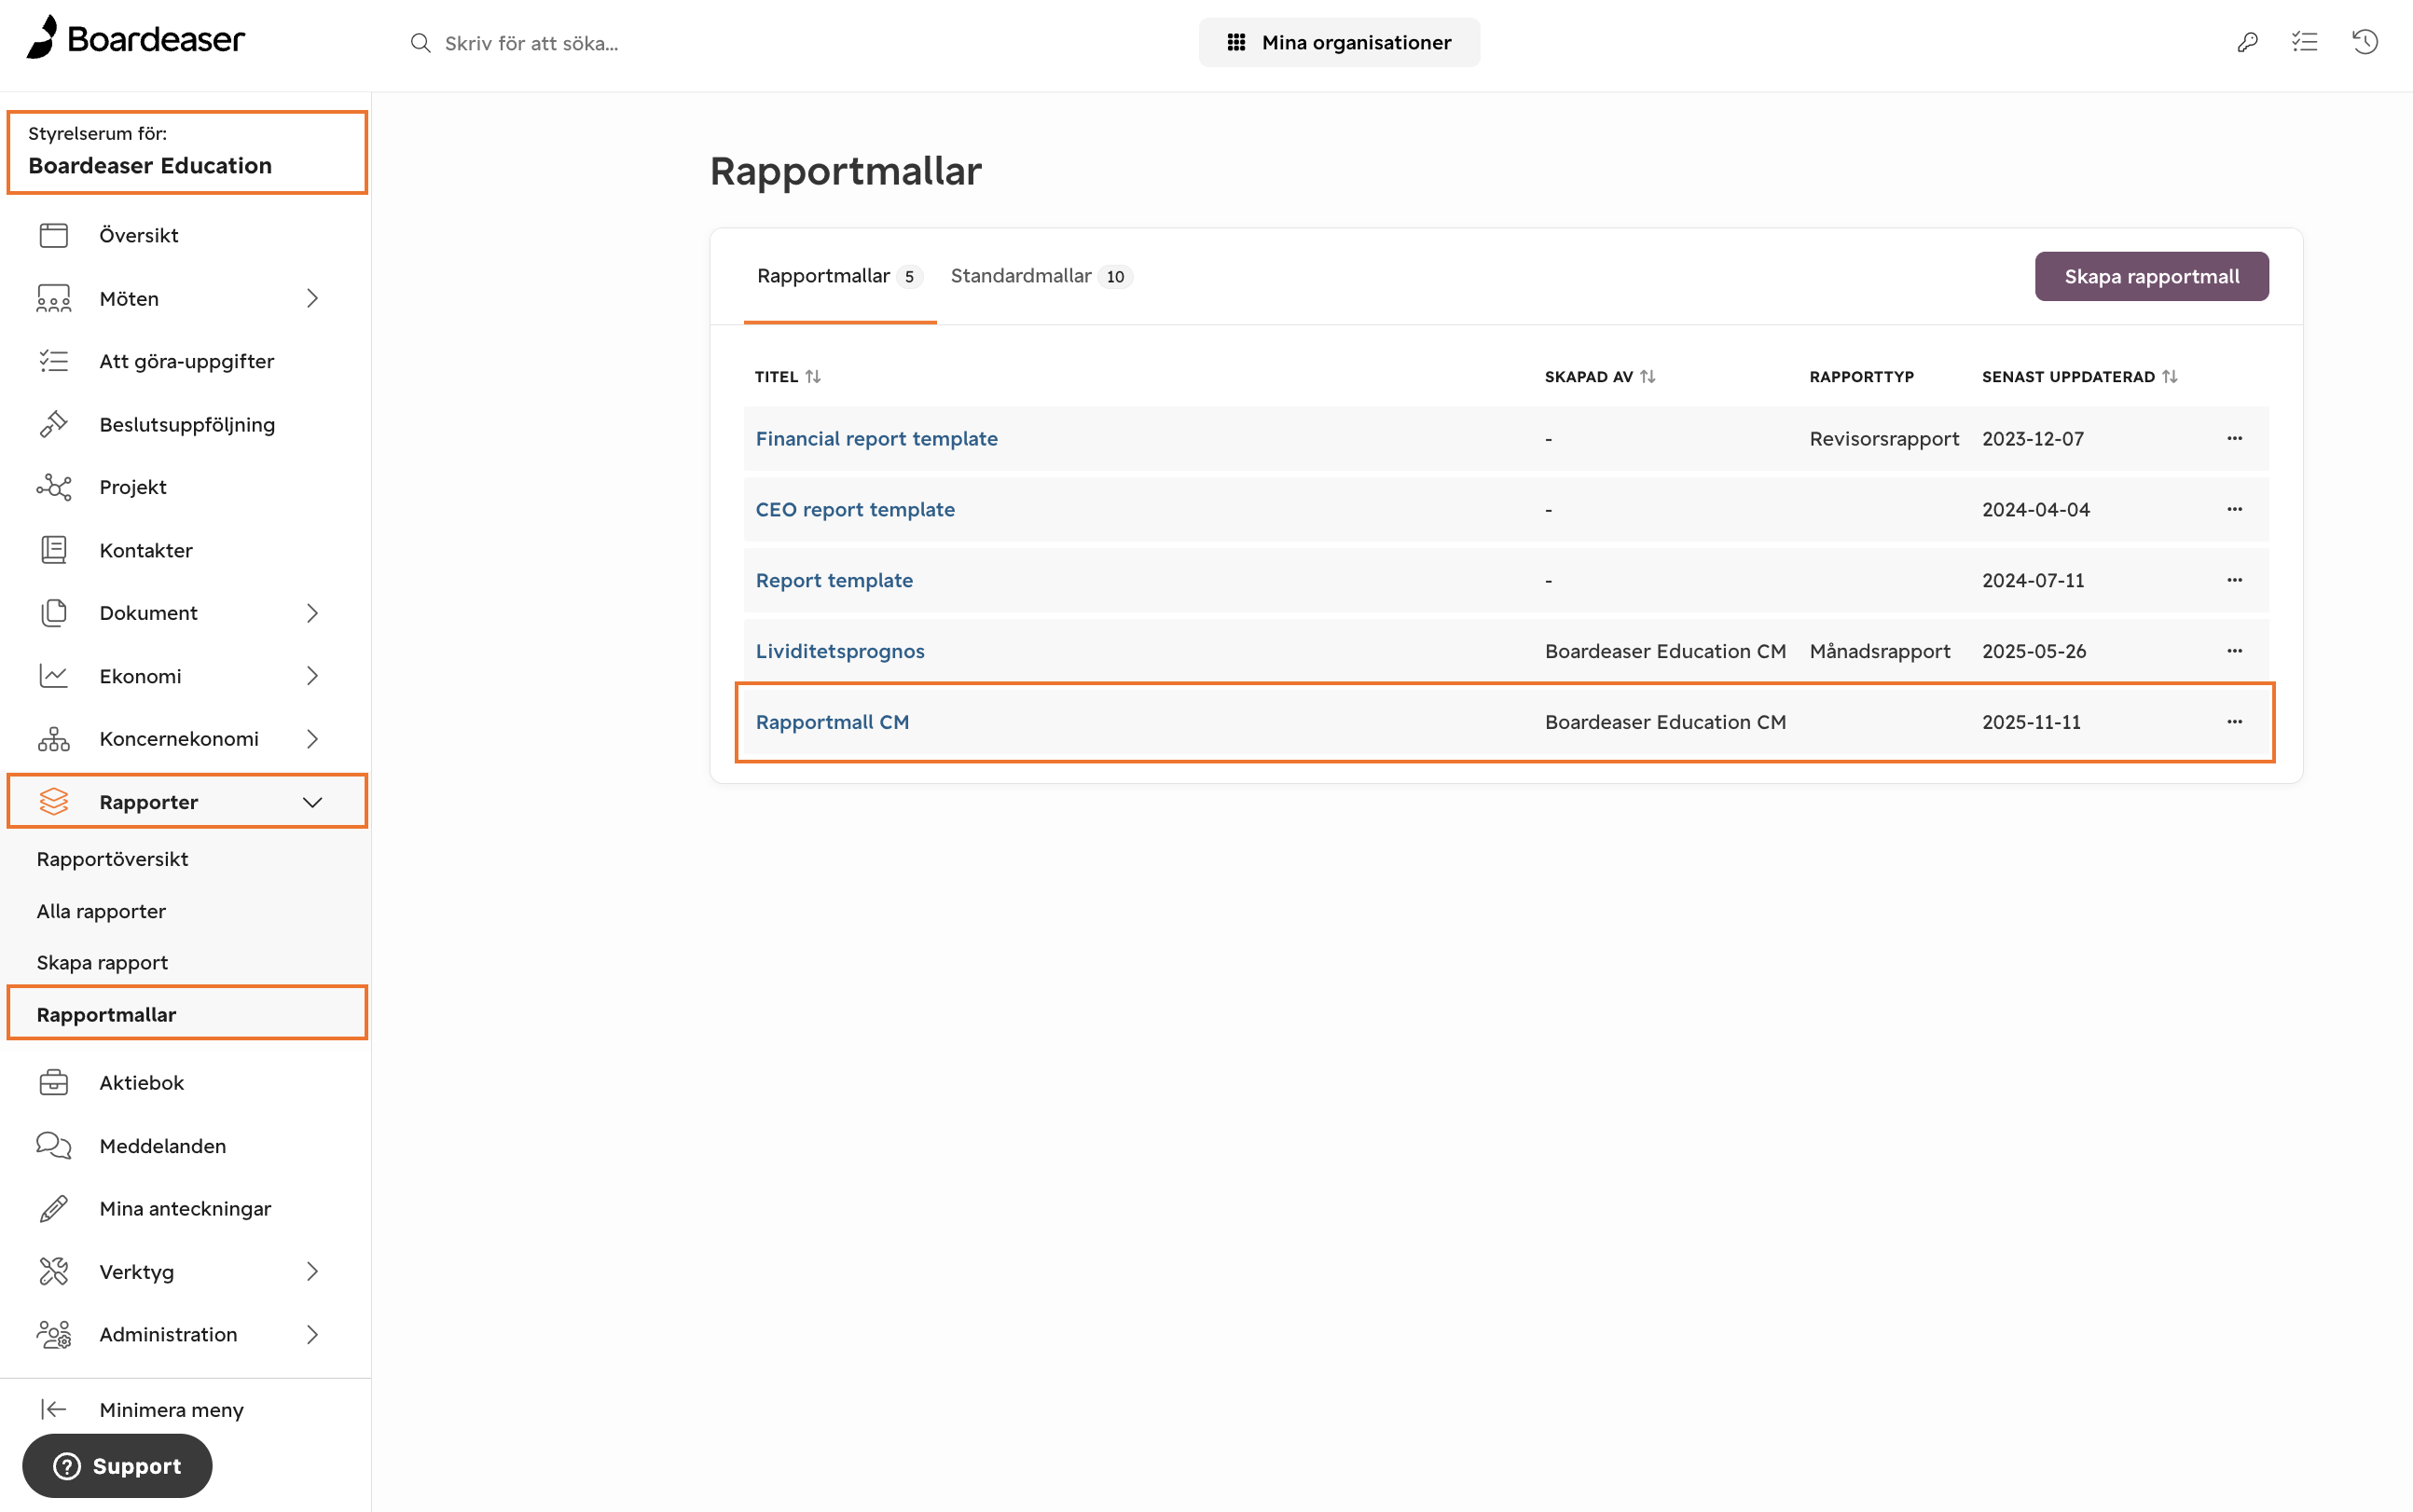Expand the Möten submenu chevron

tap(313, 298)
